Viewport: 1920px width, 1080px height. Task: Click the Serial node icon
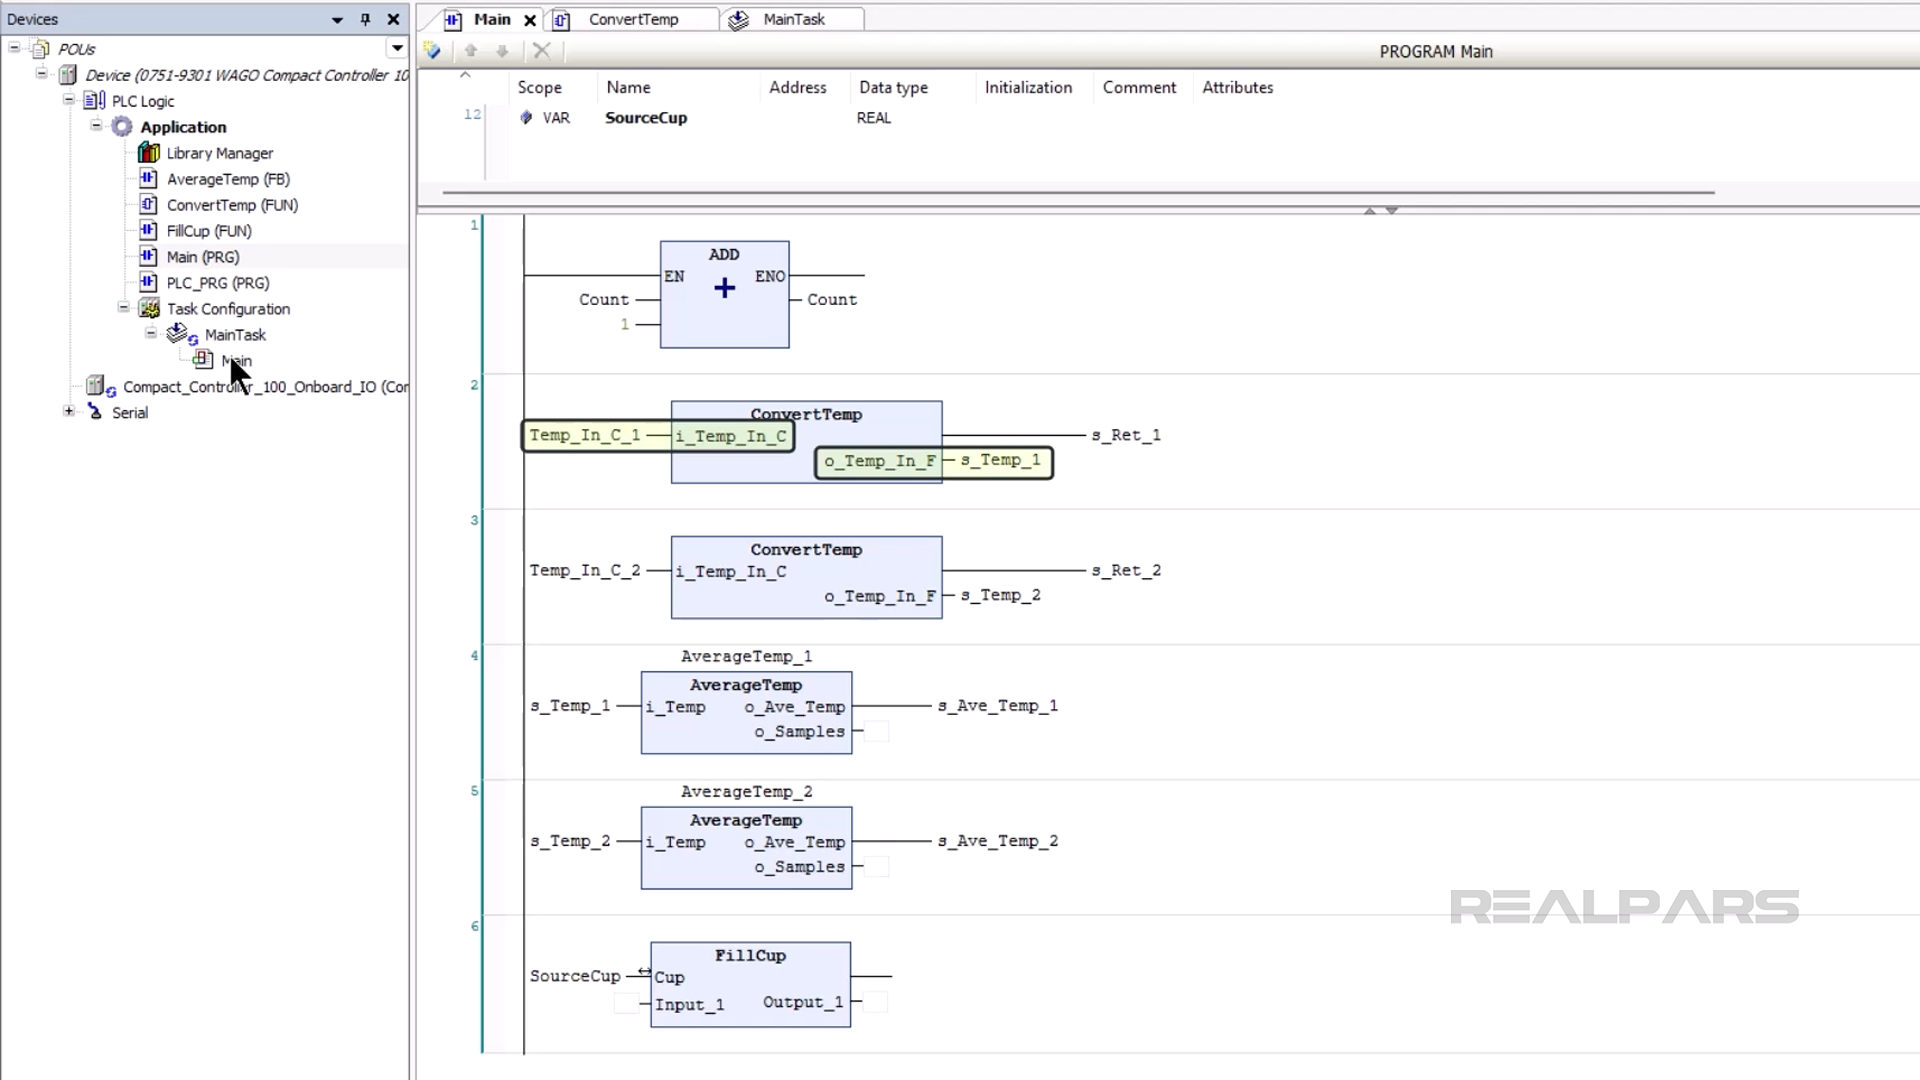point(95,412)
